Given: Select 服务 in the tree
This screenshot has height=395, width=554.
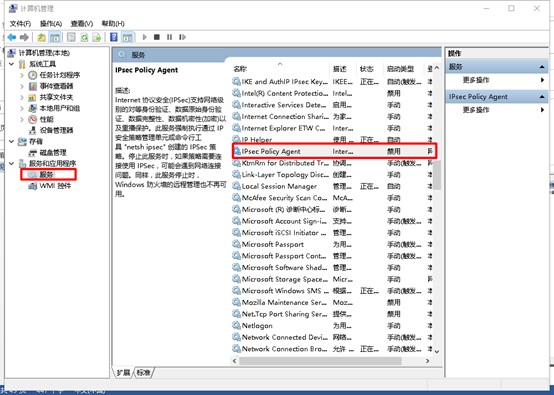Looking at the screenshot, I should point(46,175).
